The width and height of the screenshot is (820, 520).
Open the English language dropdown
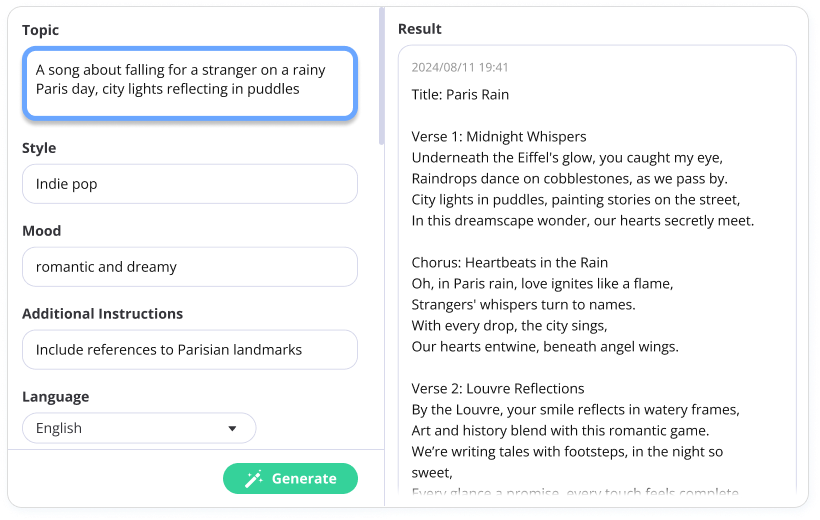(139, 428)
